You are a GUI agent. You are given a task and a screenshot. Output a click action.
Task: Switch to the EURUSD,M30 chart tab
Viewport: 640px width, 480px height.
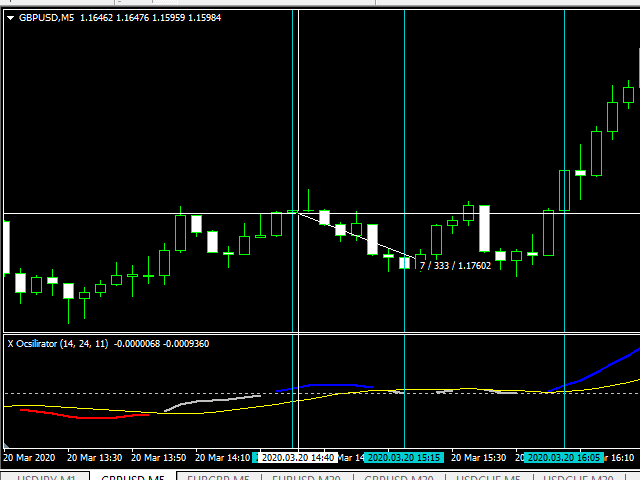point(307,477)
